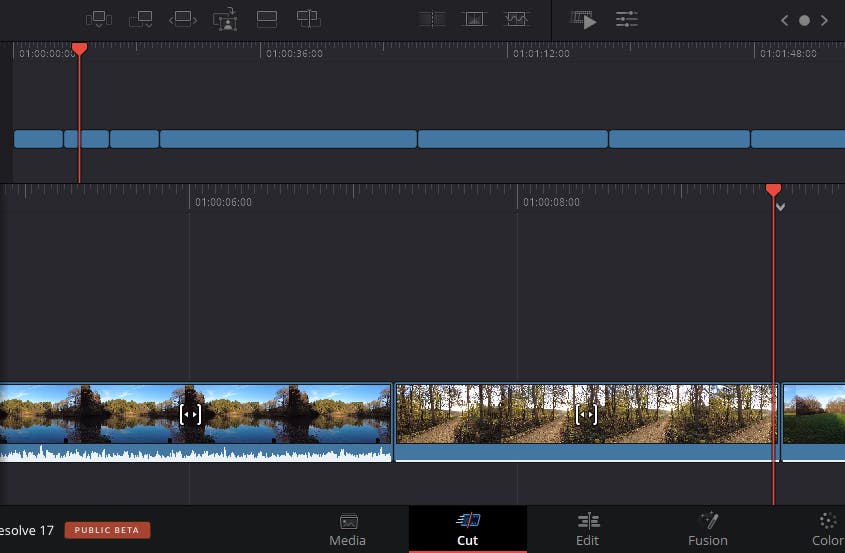Image resolution: width=845 pixels, height=553 pixels.
Task: Click the Place on Top icon
Action: (x=267, y=19)
